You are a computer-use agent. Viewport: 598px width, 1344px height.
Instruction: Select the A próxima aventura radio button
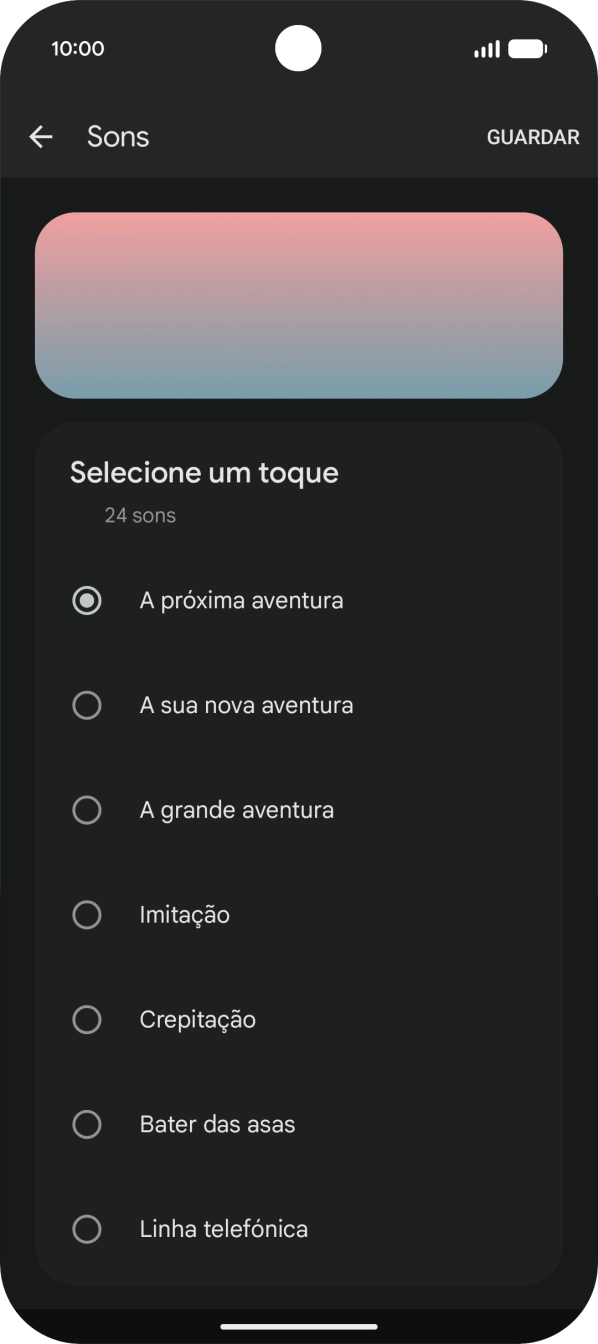click(87, 600)
